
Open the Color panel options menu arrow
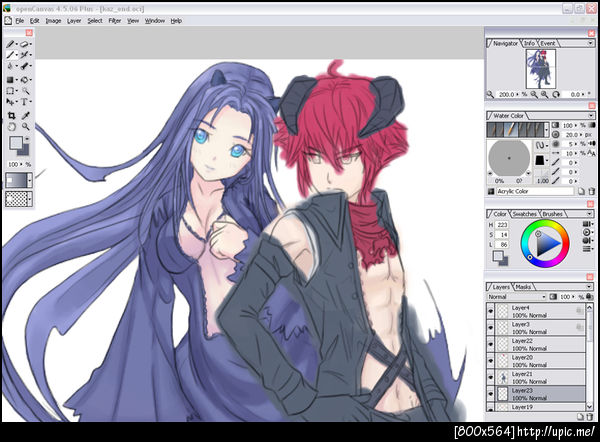590,214
